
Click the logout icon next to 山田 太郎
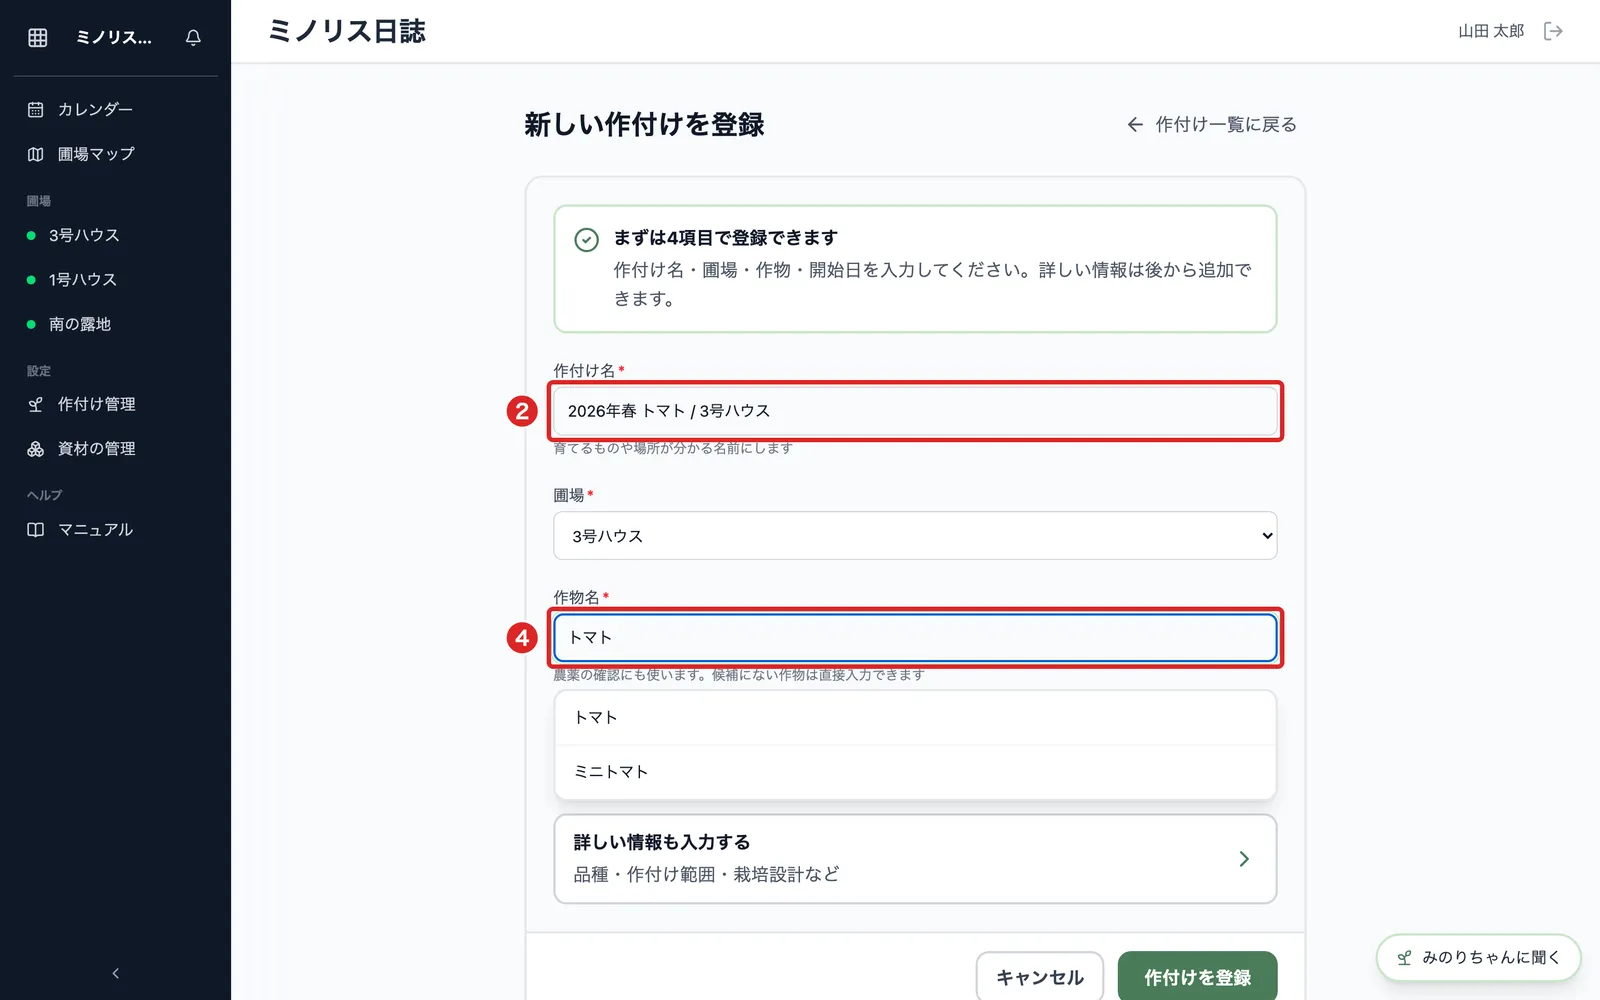[1553, 31]
